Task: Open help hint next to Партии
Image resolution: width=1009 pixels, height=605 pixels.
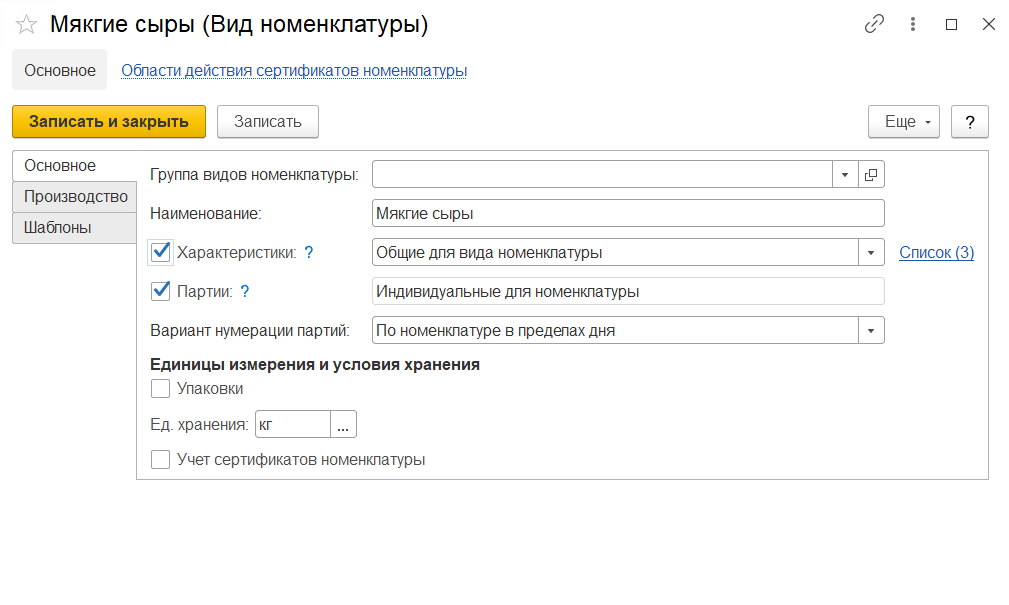Action: pos(245,292)
